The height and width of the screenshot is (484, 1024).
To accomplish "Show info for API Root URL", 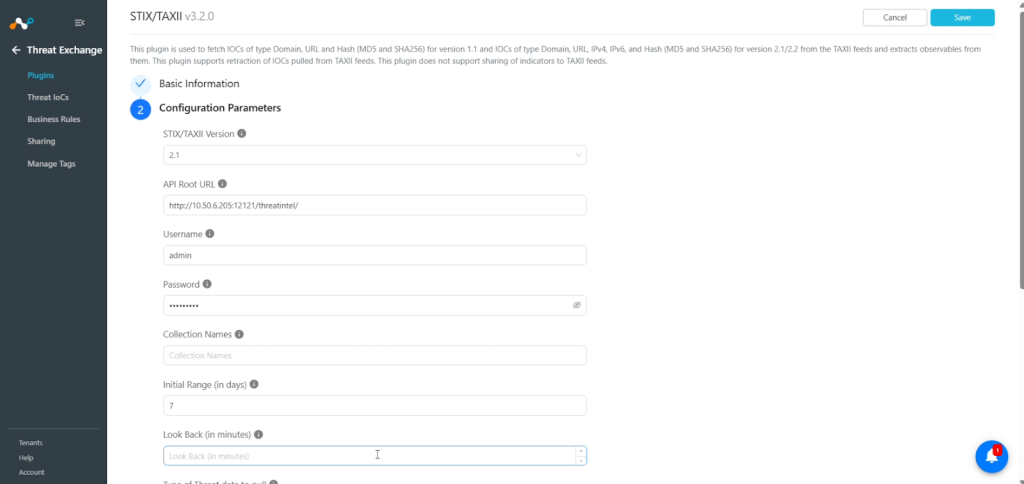I will point(222,184).
